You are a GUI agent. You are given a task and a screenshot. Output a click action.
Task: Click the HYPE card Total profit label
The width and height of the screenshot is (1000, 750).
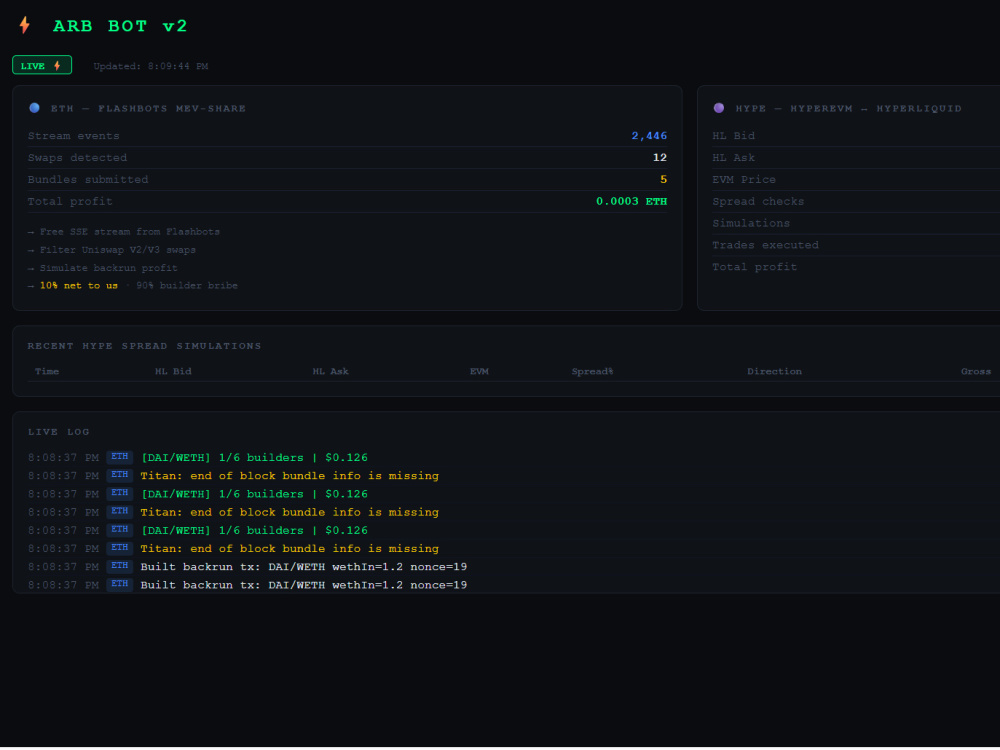[754, 267]
